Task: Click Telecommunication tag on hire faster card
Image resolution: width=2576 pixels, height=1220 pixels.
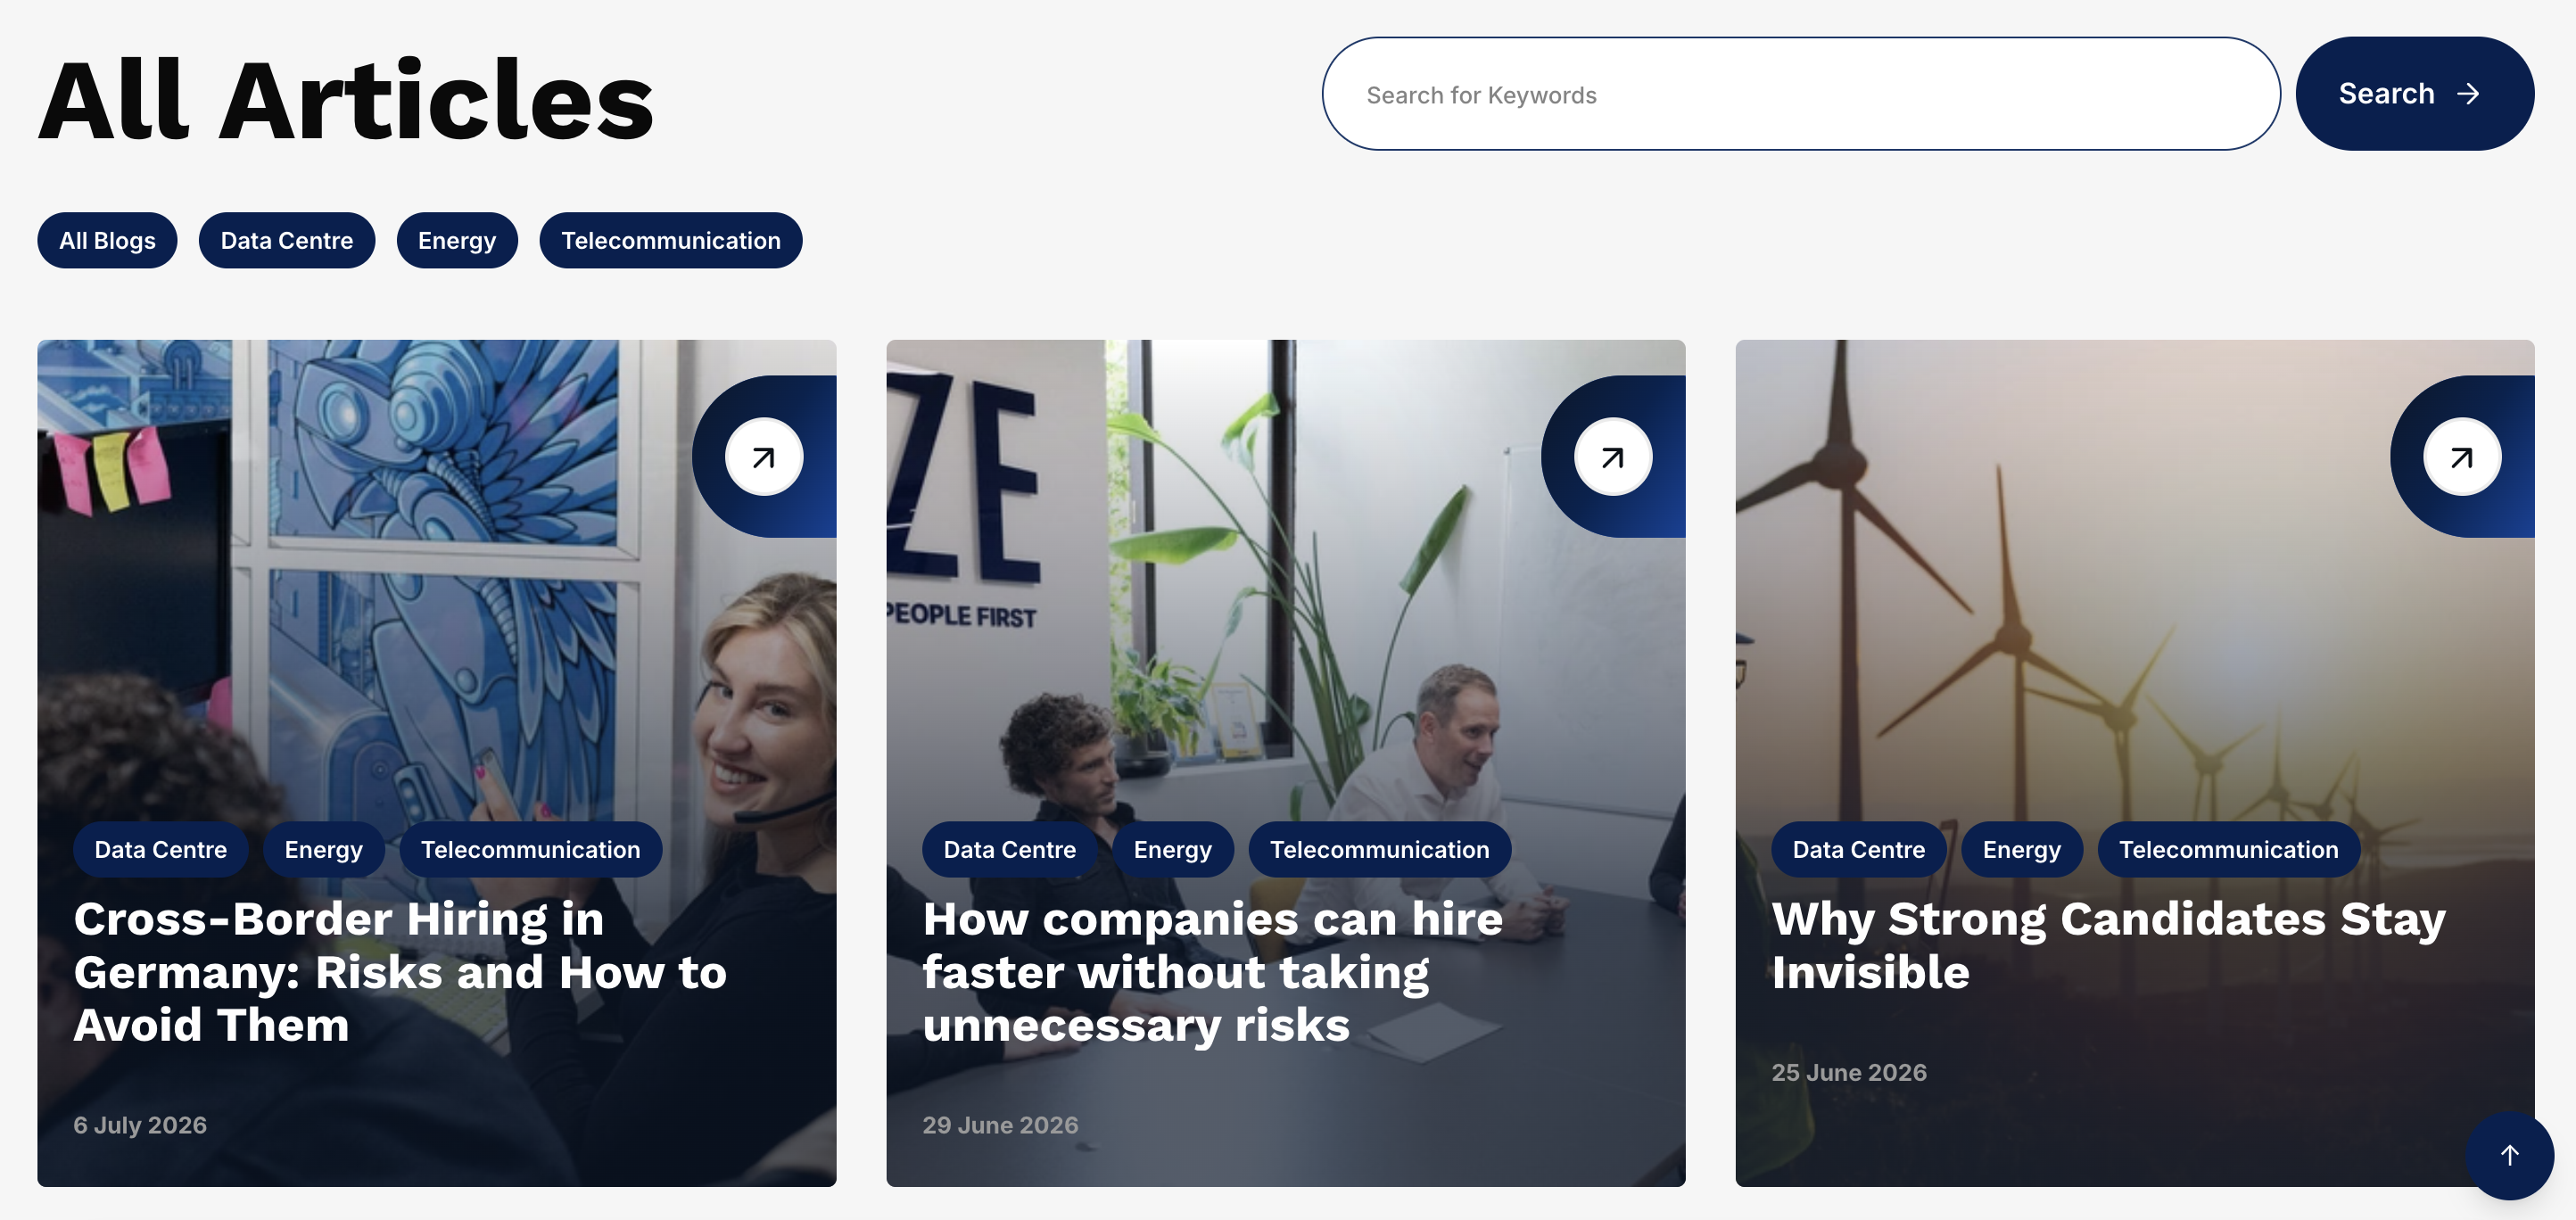Action: tap(1380, 849)
